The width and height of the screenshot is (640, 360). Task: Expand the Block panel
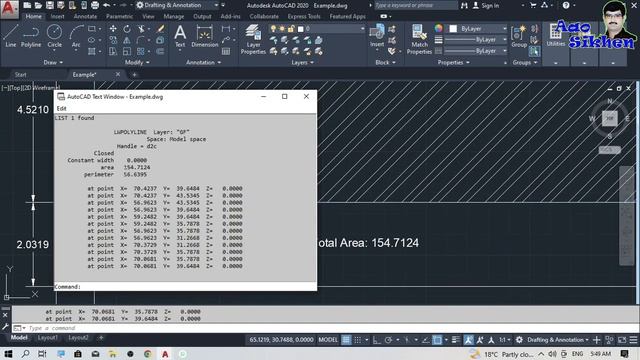click(x=385, y=62)
